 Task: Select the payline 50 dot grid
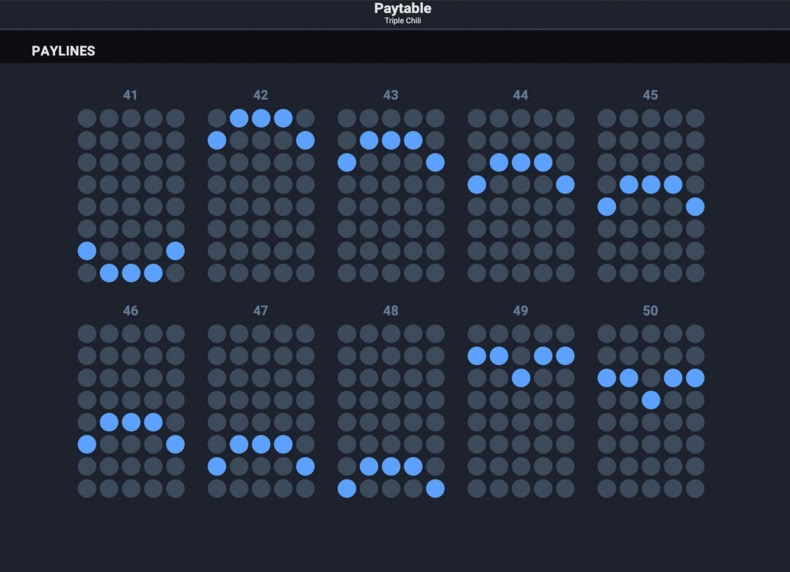(x=651, y=411)
